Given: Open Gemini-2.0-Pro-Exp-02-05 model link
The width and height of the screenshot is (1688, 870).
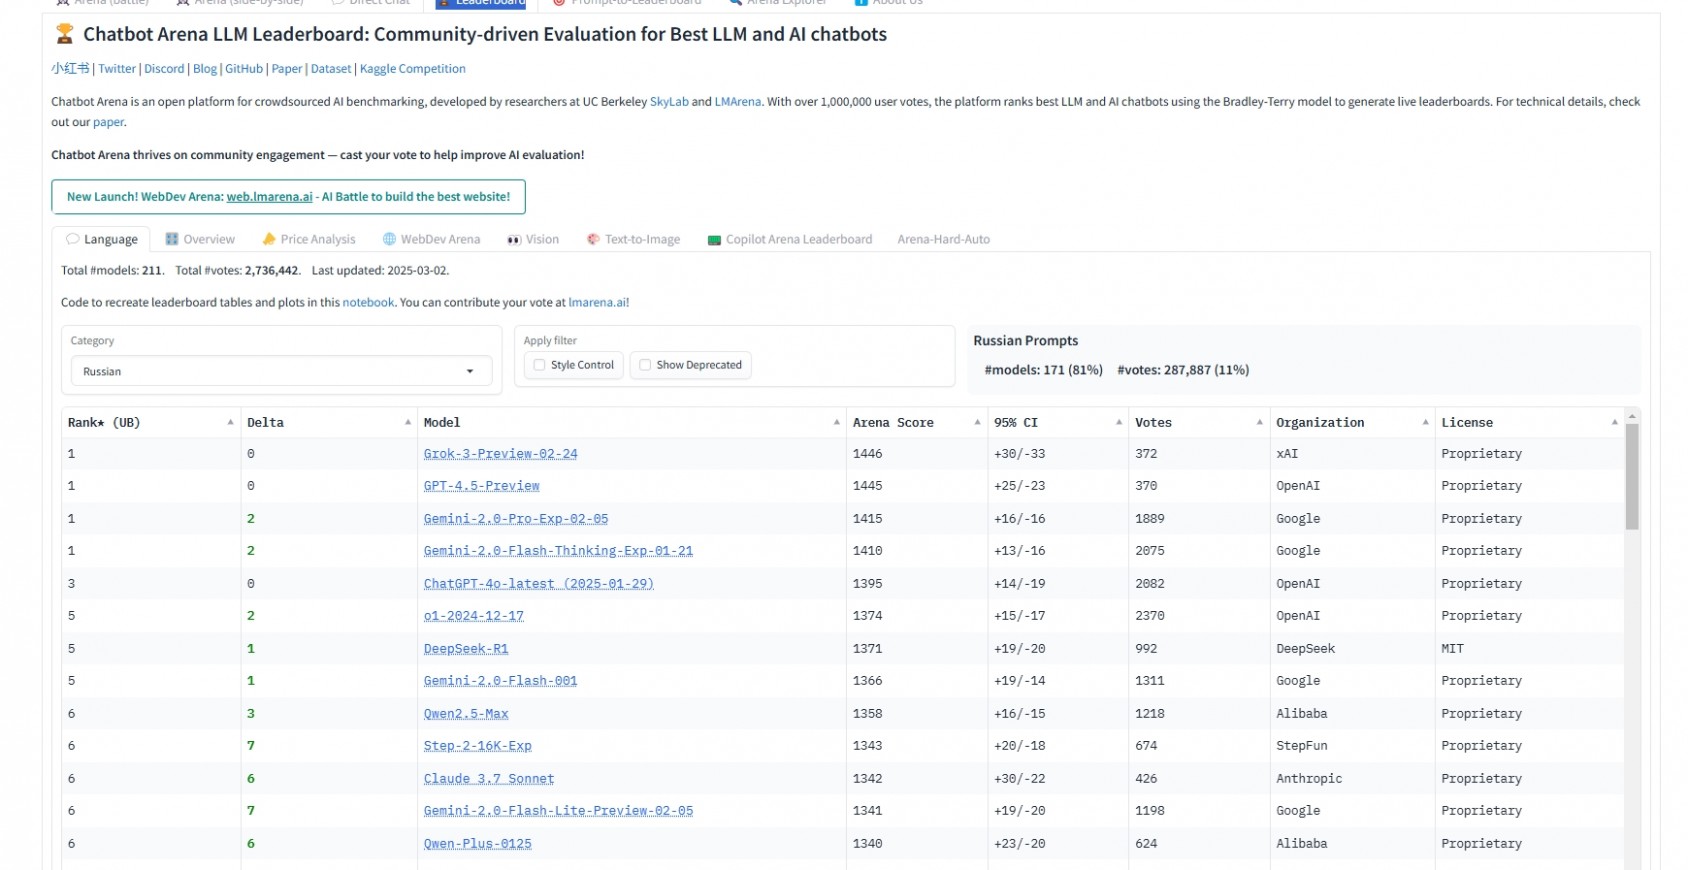Looking at the screenshot, I should (x=516, y=519).
